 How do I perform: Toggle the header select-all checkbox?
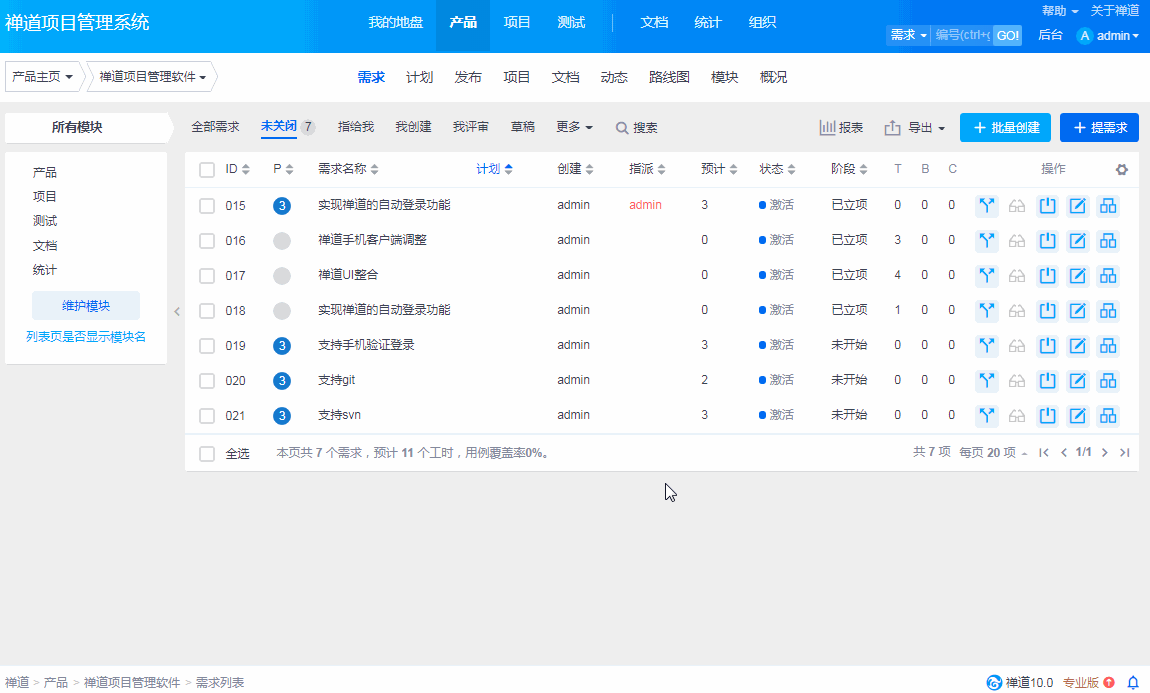tap(207, 170)
